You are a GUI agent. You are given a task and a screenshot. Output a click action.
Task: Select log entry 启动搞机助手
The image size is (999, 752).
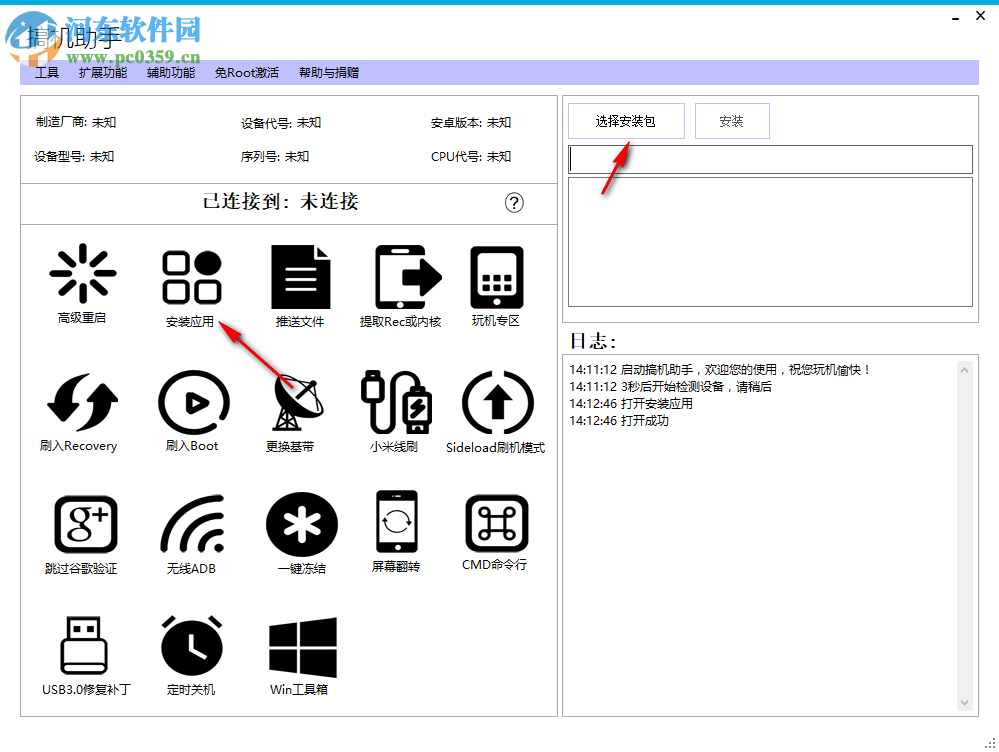[720, 370]
